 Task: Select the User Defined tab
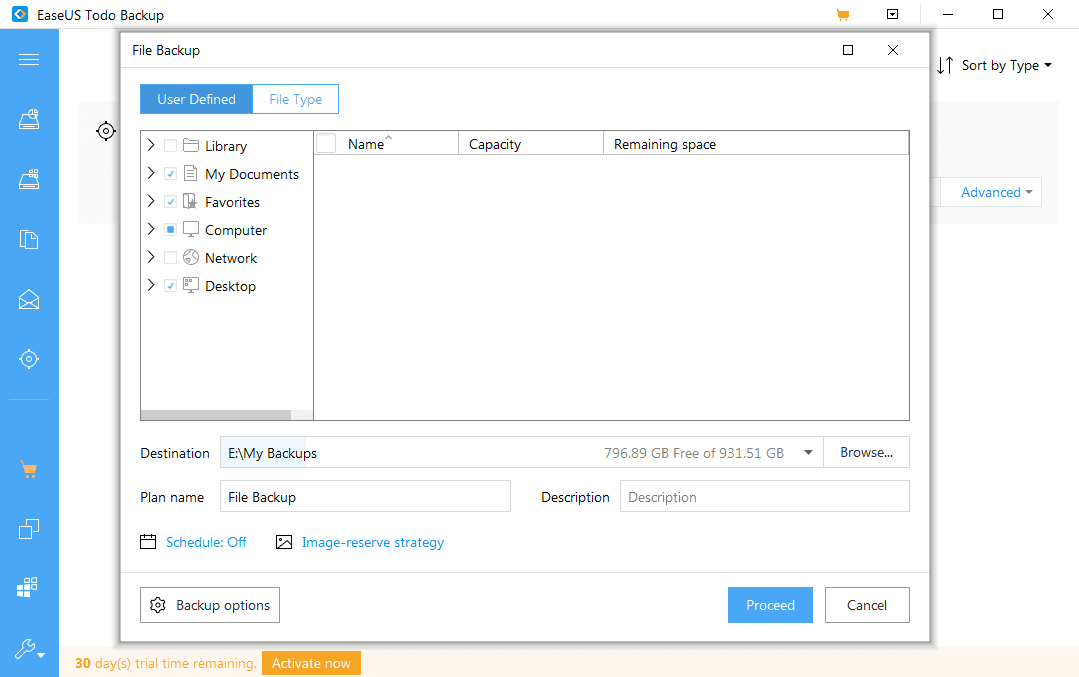tap(196, 99)
